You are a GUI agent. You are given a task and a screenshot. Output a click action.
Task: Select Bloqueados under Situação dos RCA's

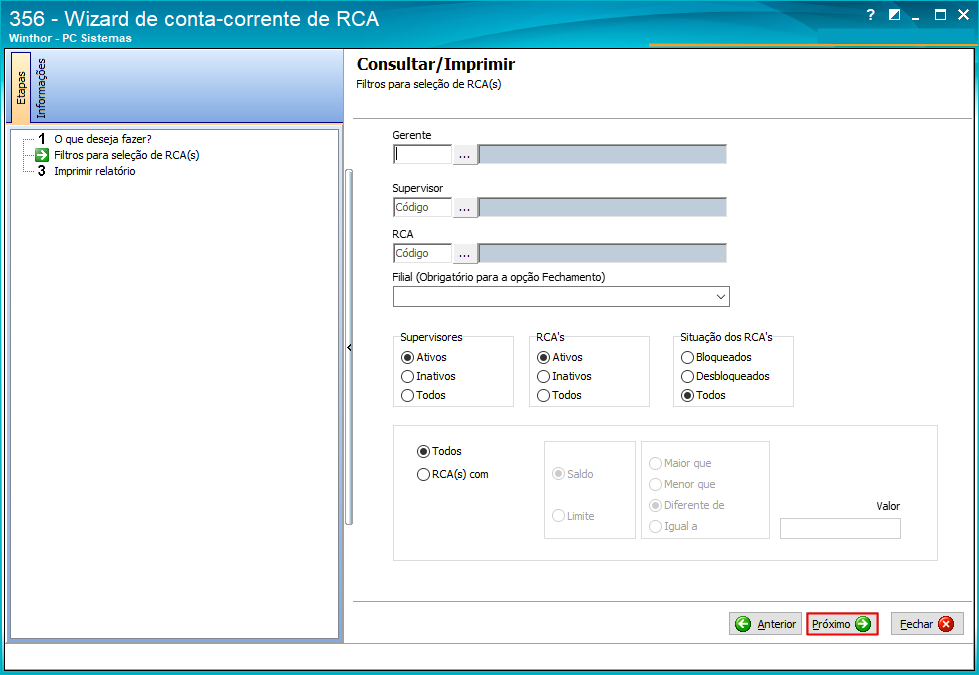coord(716,357)
